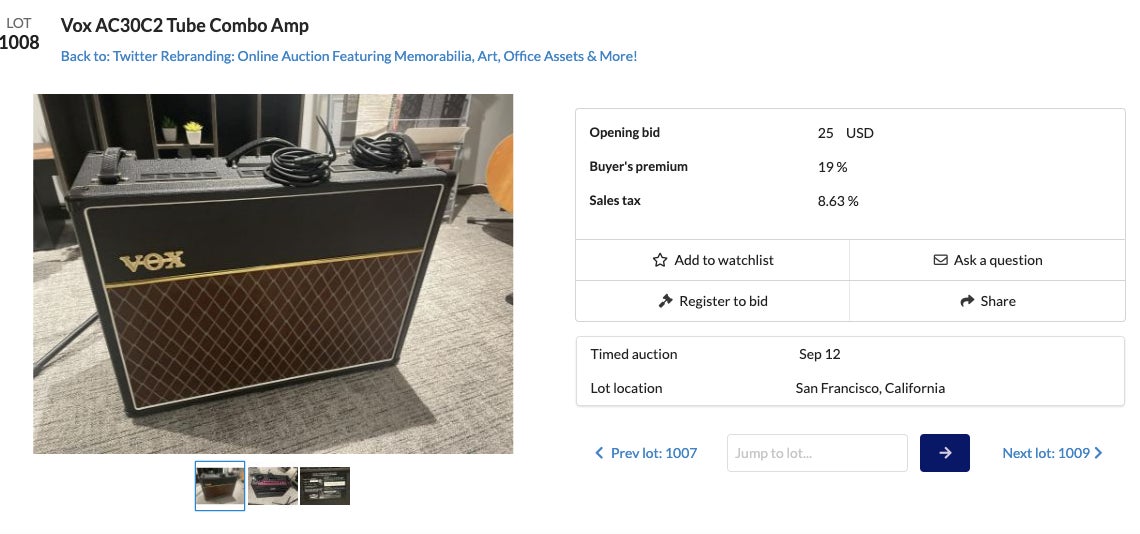
Task: Open the Ask a question form
Action: coord(997,260)
